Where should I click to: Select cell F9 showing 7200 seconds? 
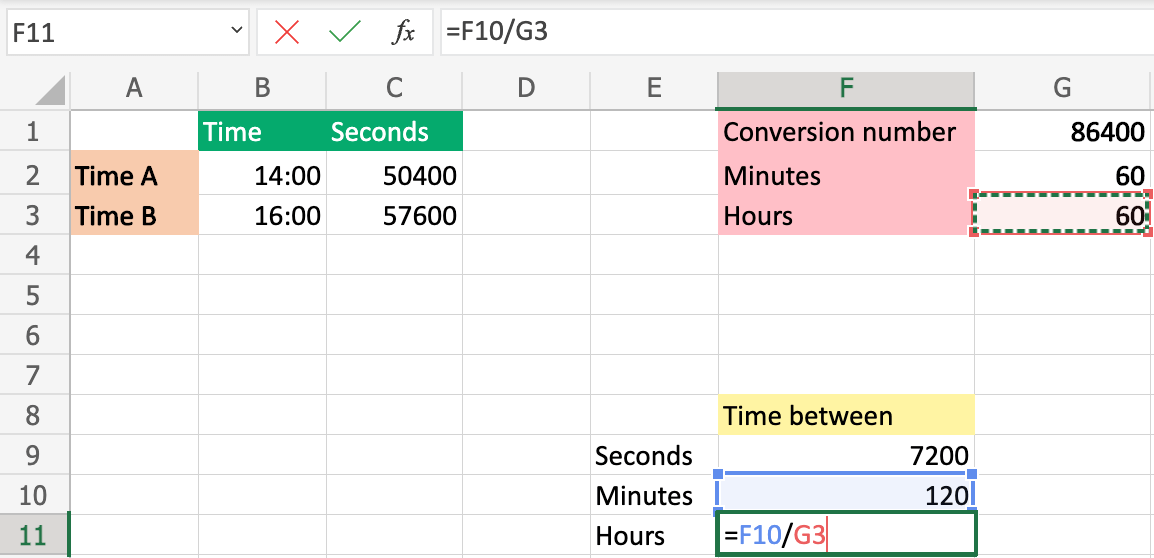coord(846,455)
